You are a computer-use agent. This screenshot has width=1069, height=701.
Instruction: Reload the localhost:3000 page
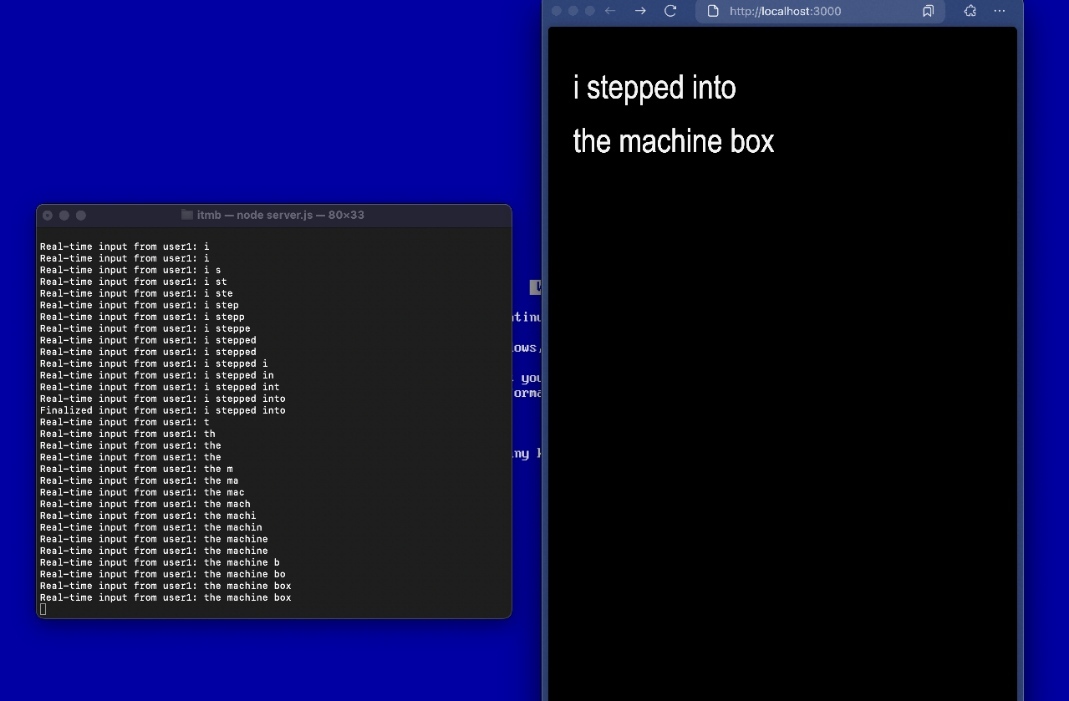click(670, 11)
